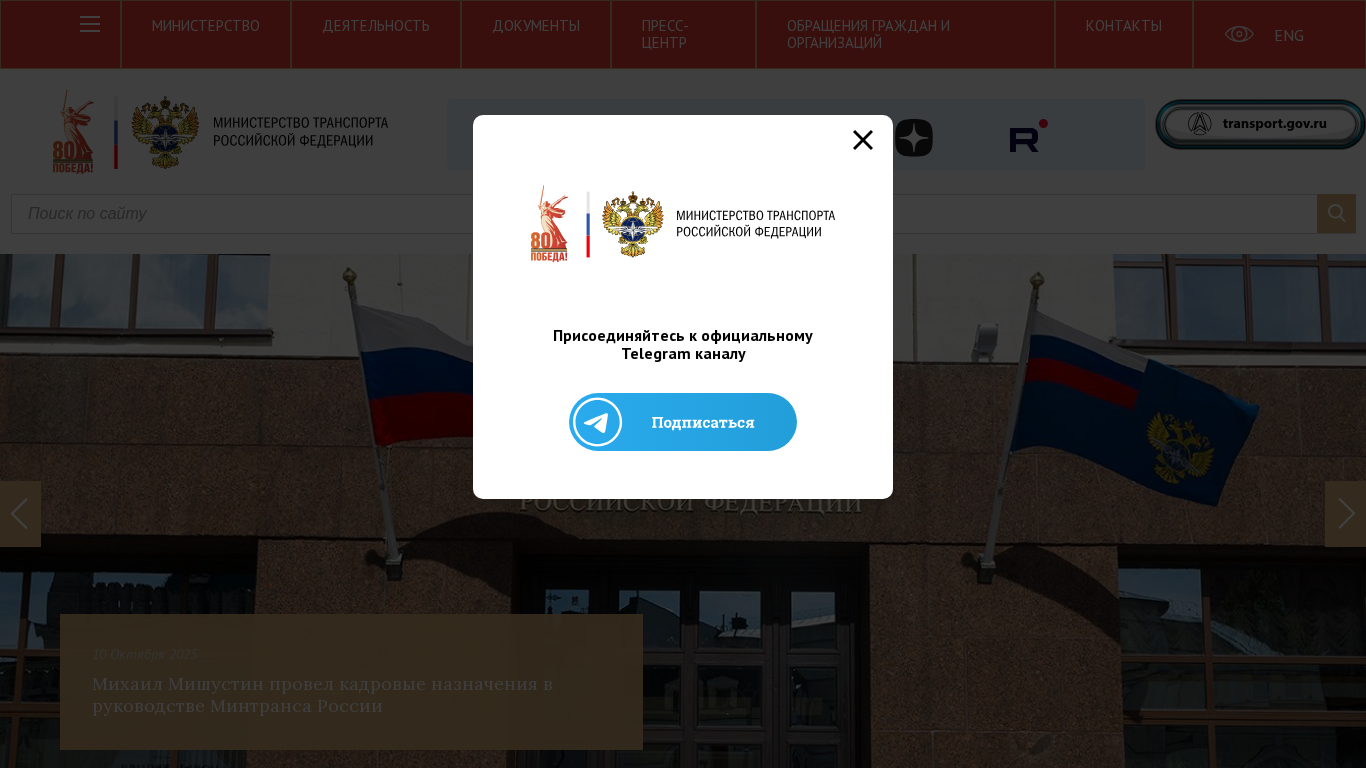Show previous slide with left arrow

point(20,514)
